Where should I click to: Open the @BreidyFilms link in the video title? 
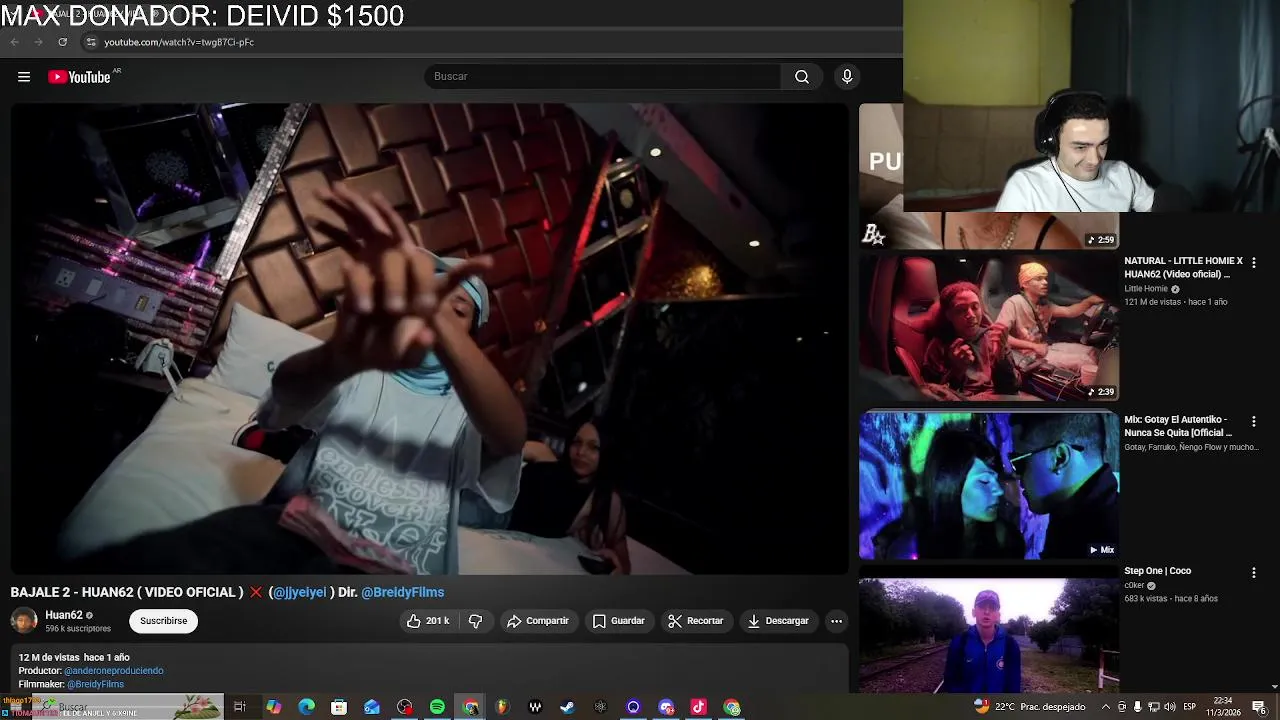click(x=403, y=592)
